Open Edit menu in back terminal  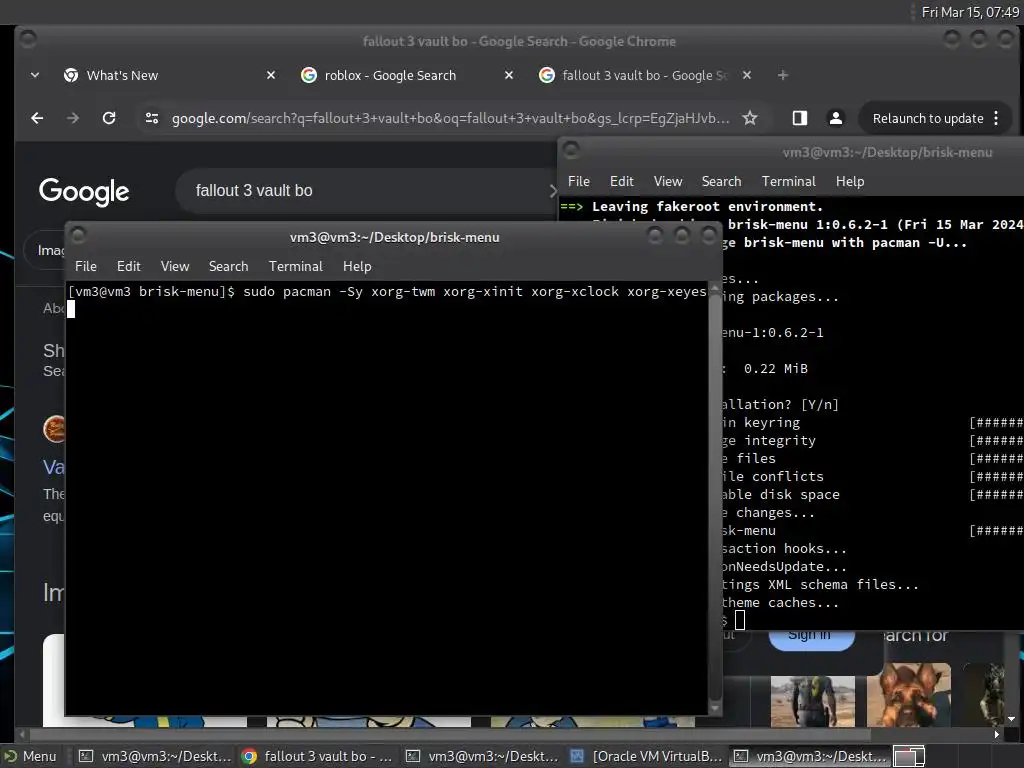(622, 182)
